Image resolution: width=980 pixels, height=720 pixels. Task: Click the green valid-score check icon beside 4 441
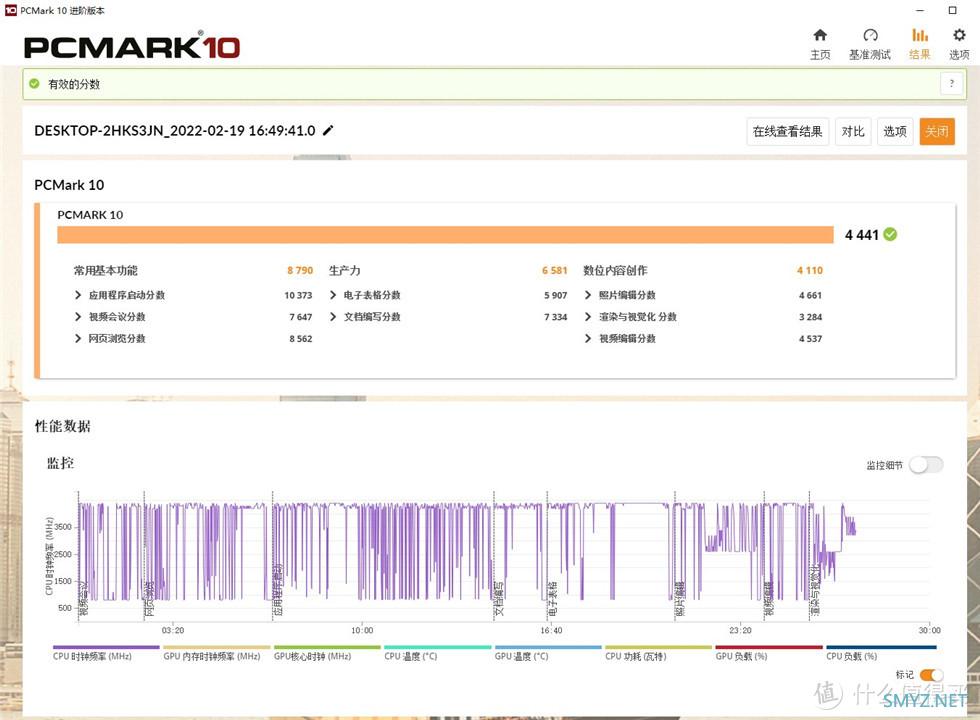(x=890, y=234)
